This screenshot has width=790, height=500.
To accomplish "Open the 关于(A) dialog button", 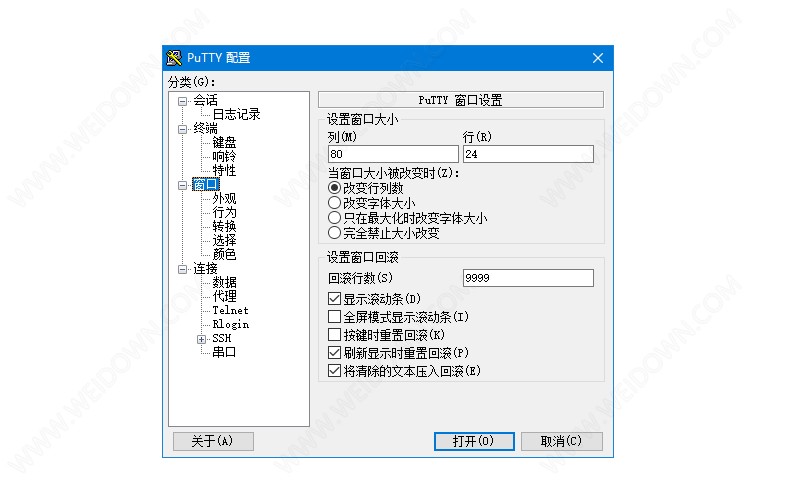I will (213, 442).
